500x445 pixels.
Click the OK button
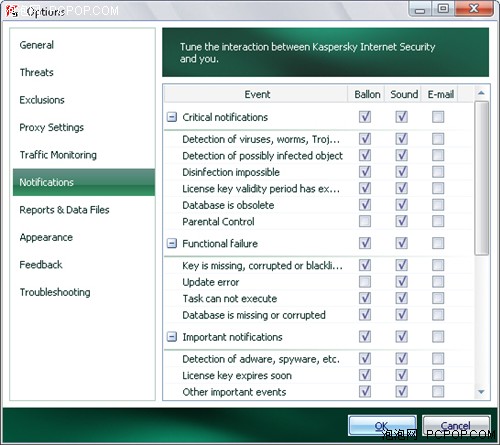382,426
